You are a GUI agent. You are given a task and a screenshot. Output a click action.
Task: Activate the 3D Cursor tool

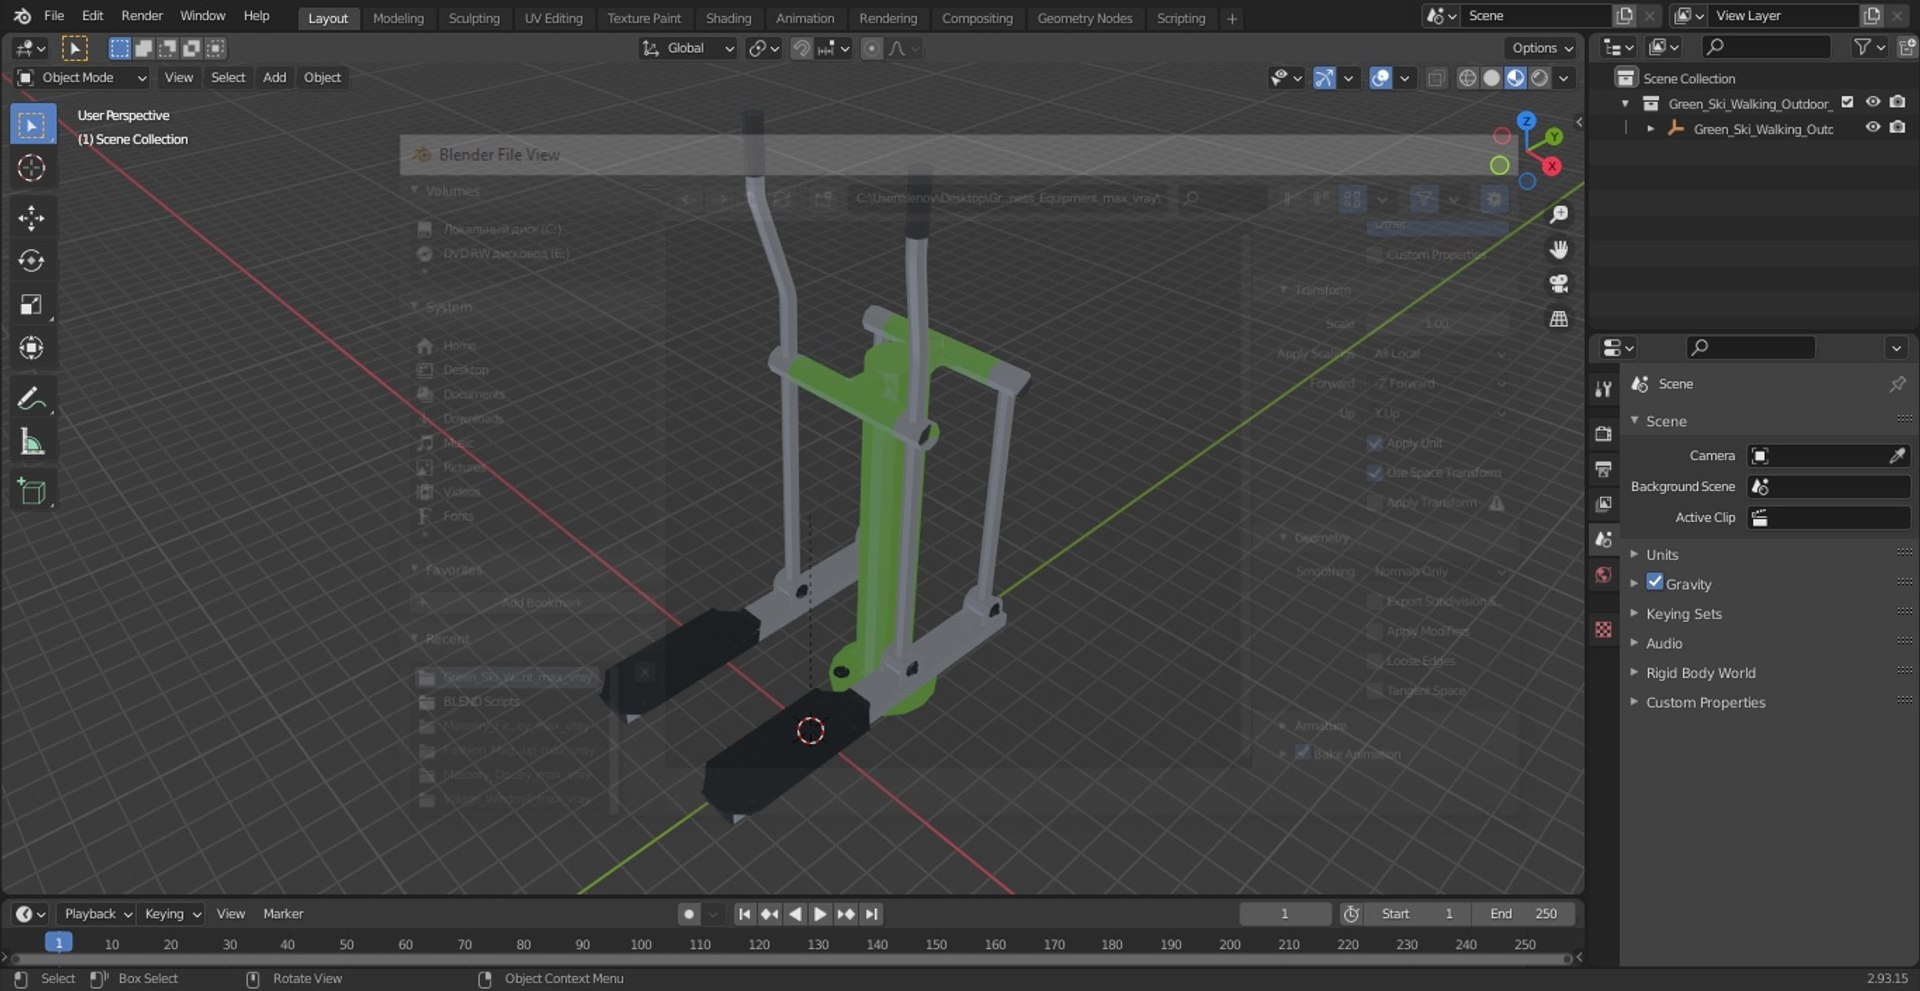tap(32, 168)
